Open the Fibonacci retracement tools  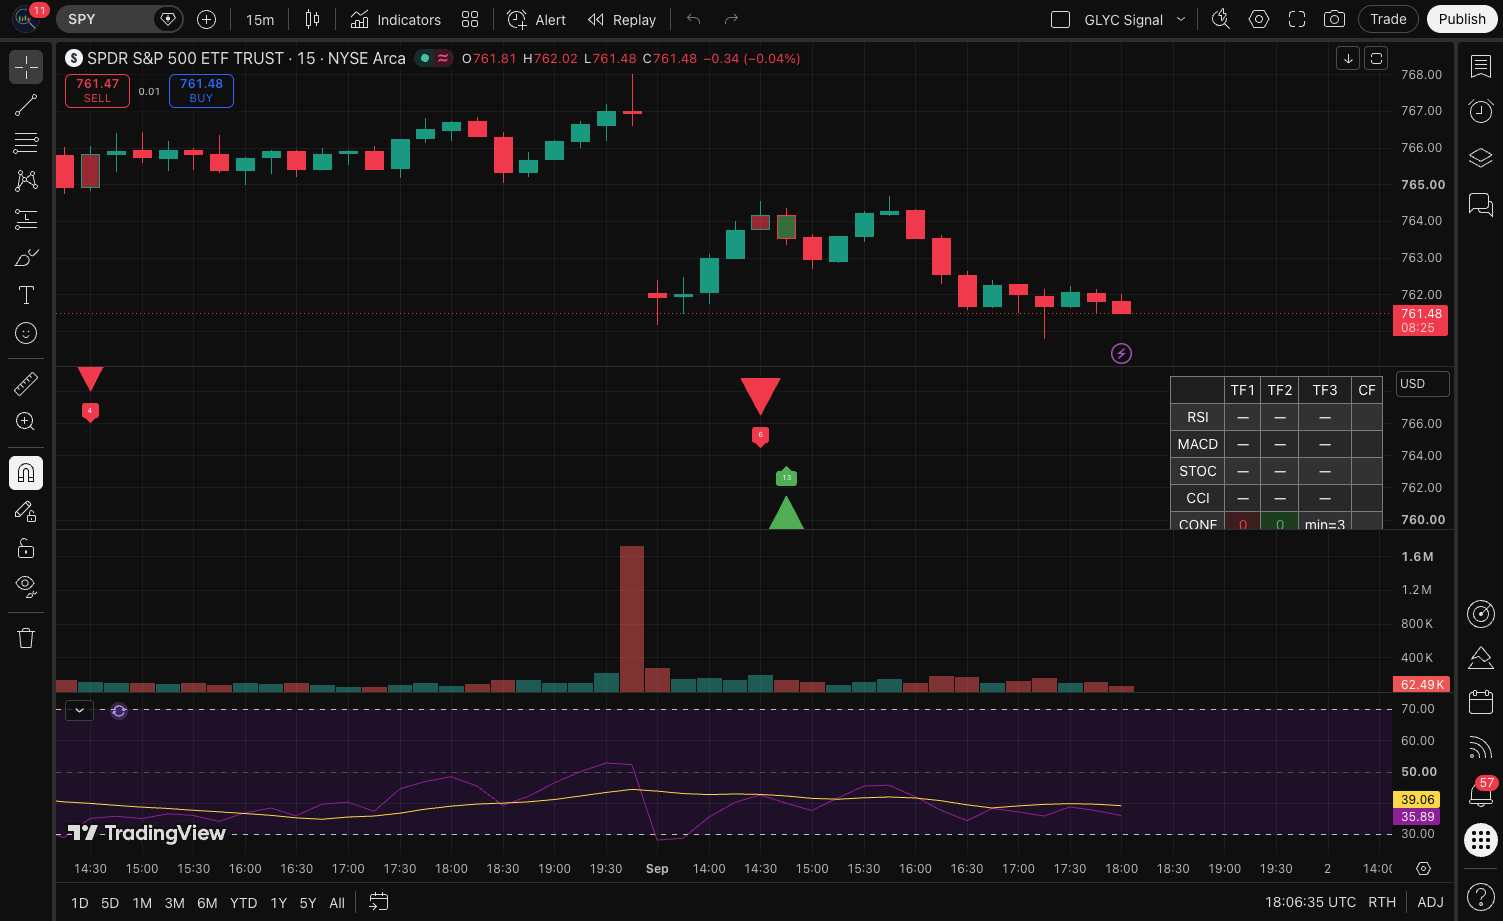pos(26,143)
